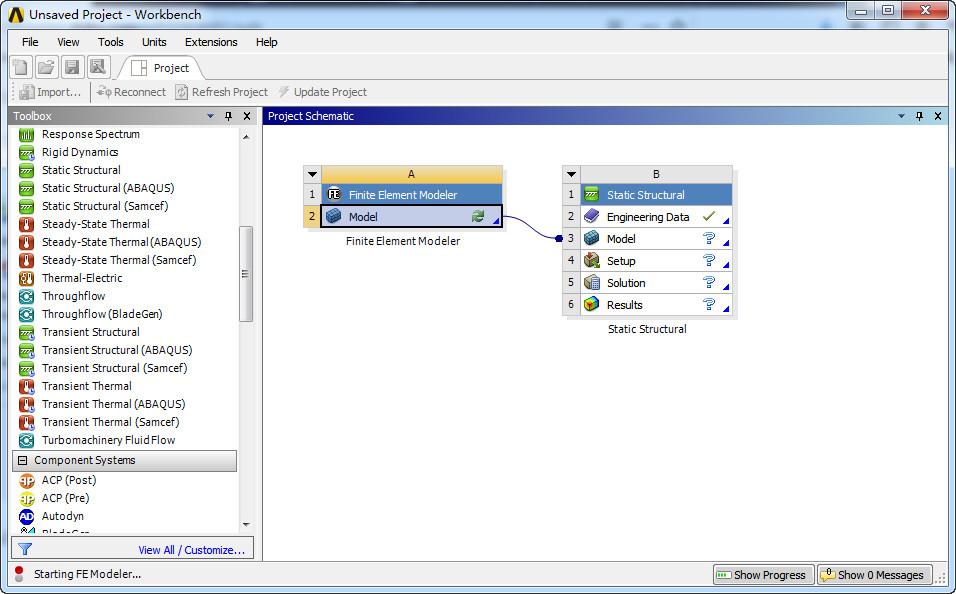The height and width of the screenshot is (594, 956).
Task: Click the Toolbox vertical scrollbar thumb
Action: [x=245, y=274]
